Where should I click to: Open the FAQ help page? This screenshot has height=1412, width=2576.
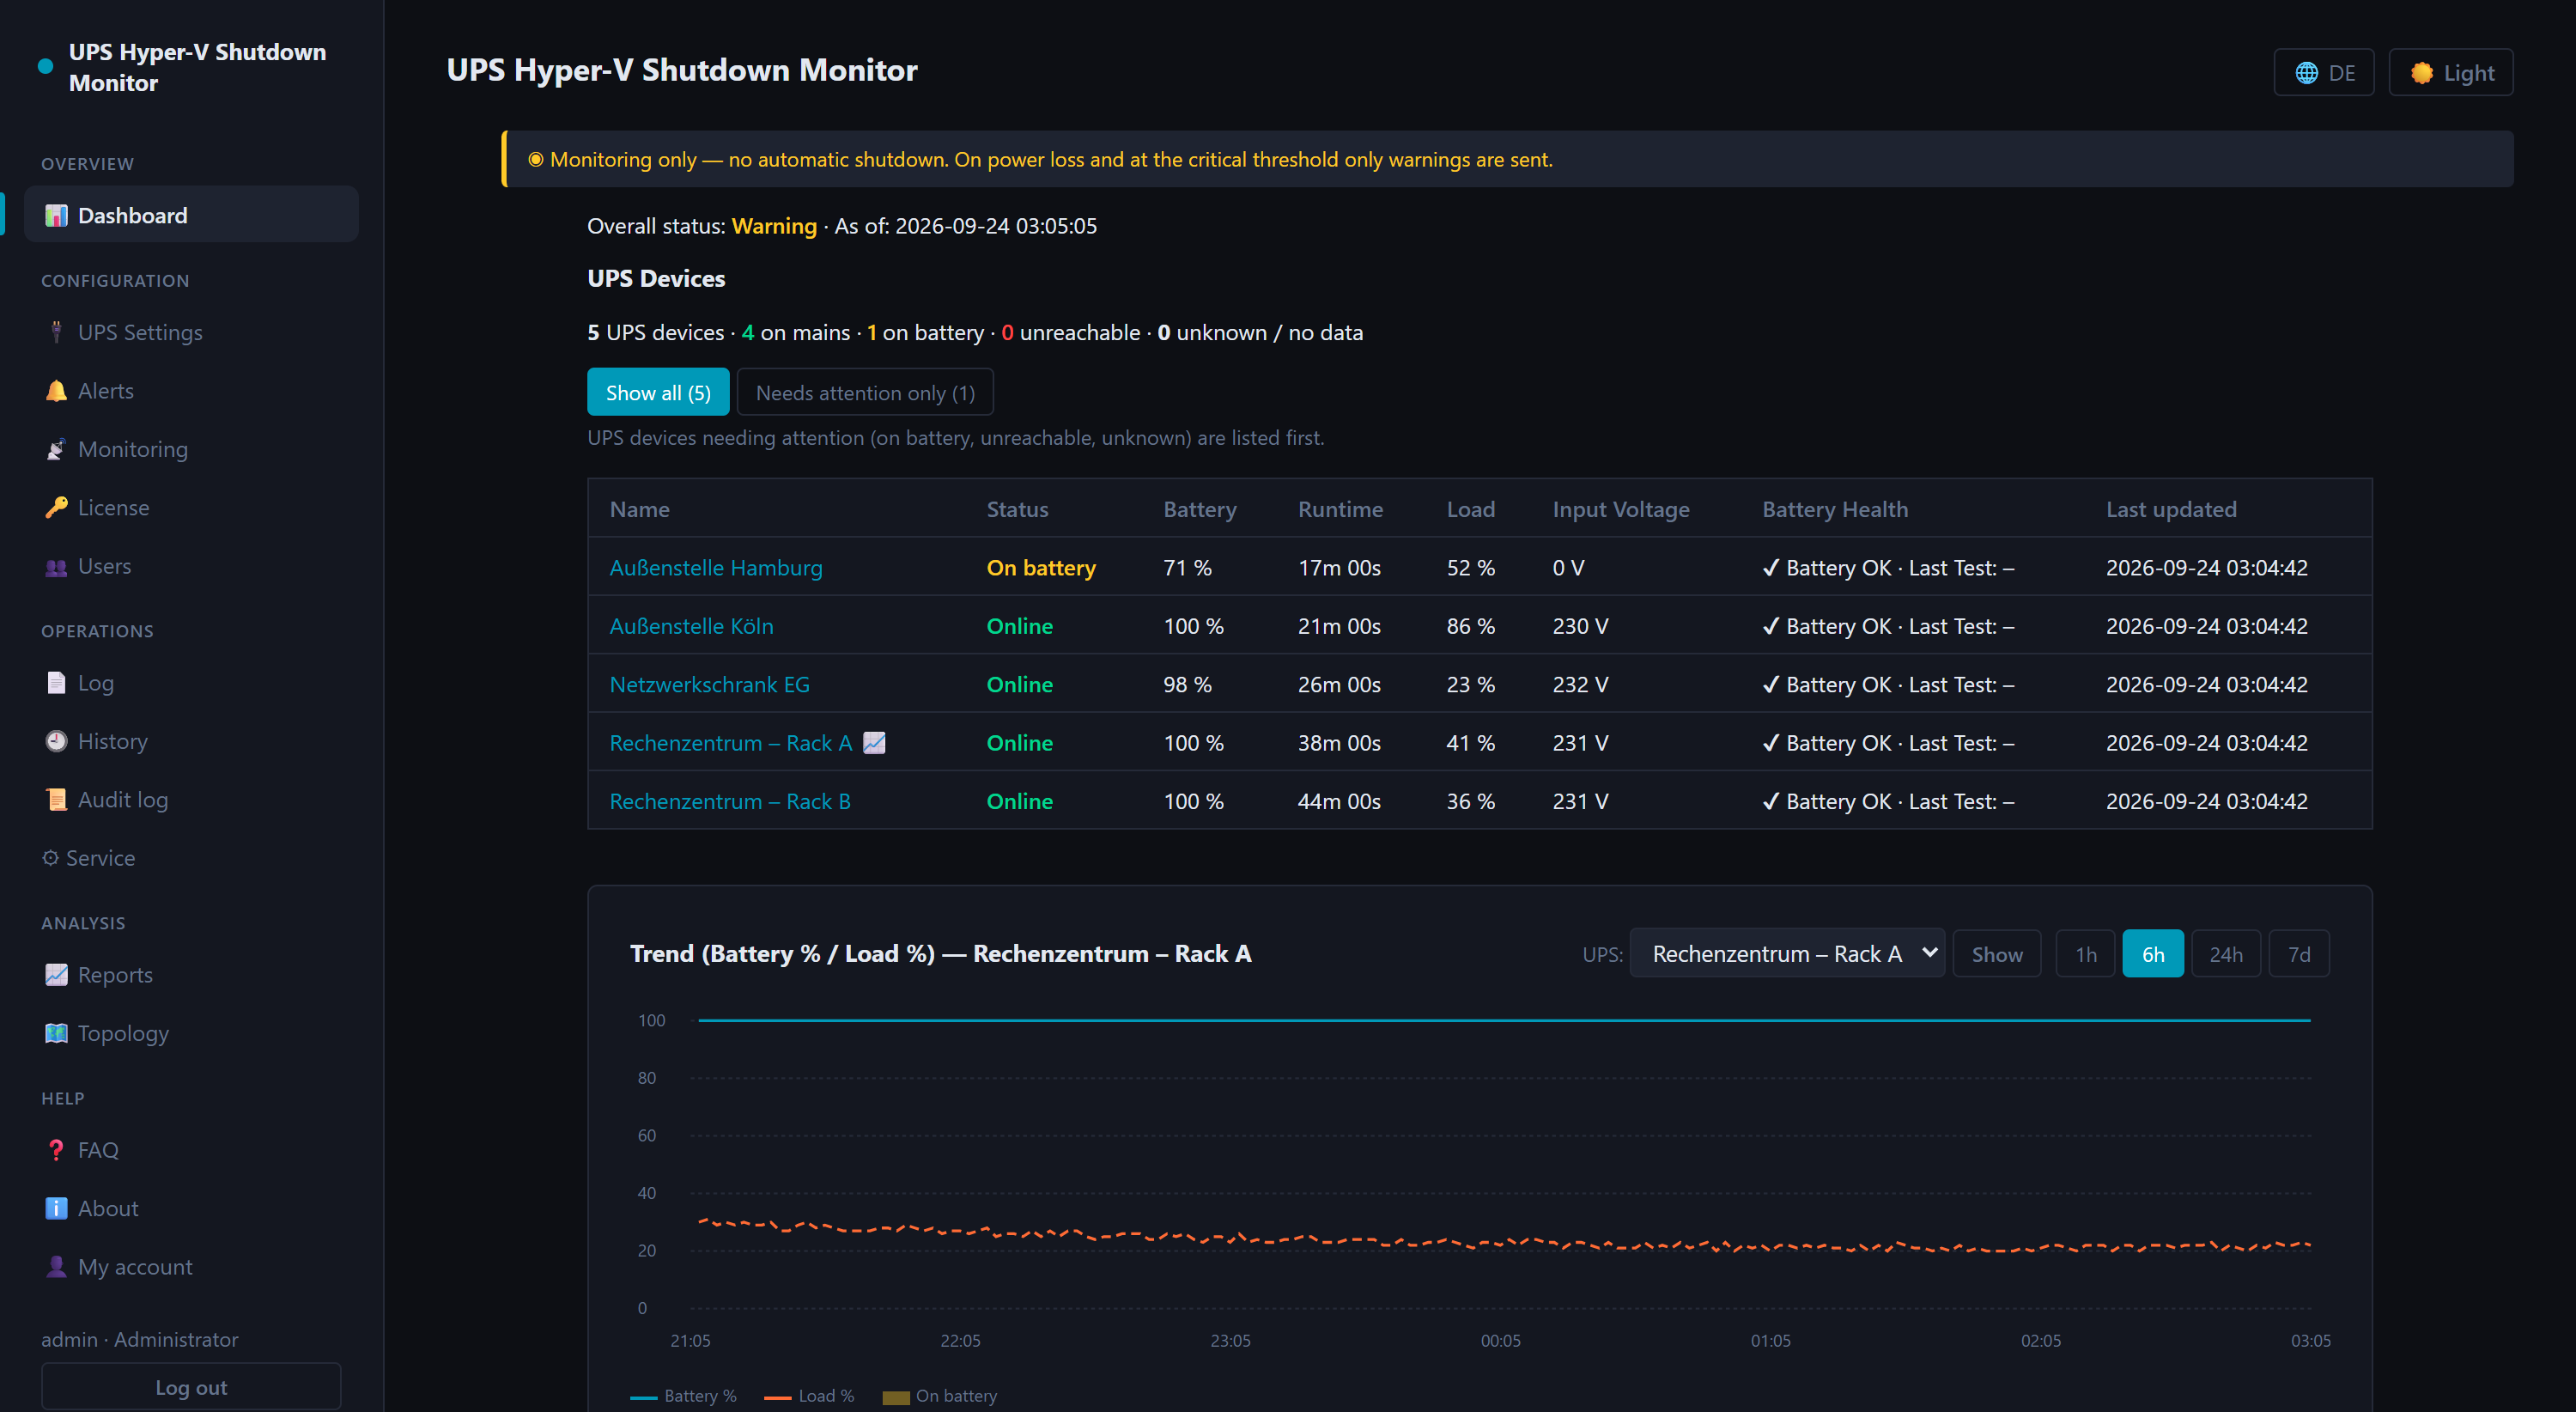point(191,1150)
